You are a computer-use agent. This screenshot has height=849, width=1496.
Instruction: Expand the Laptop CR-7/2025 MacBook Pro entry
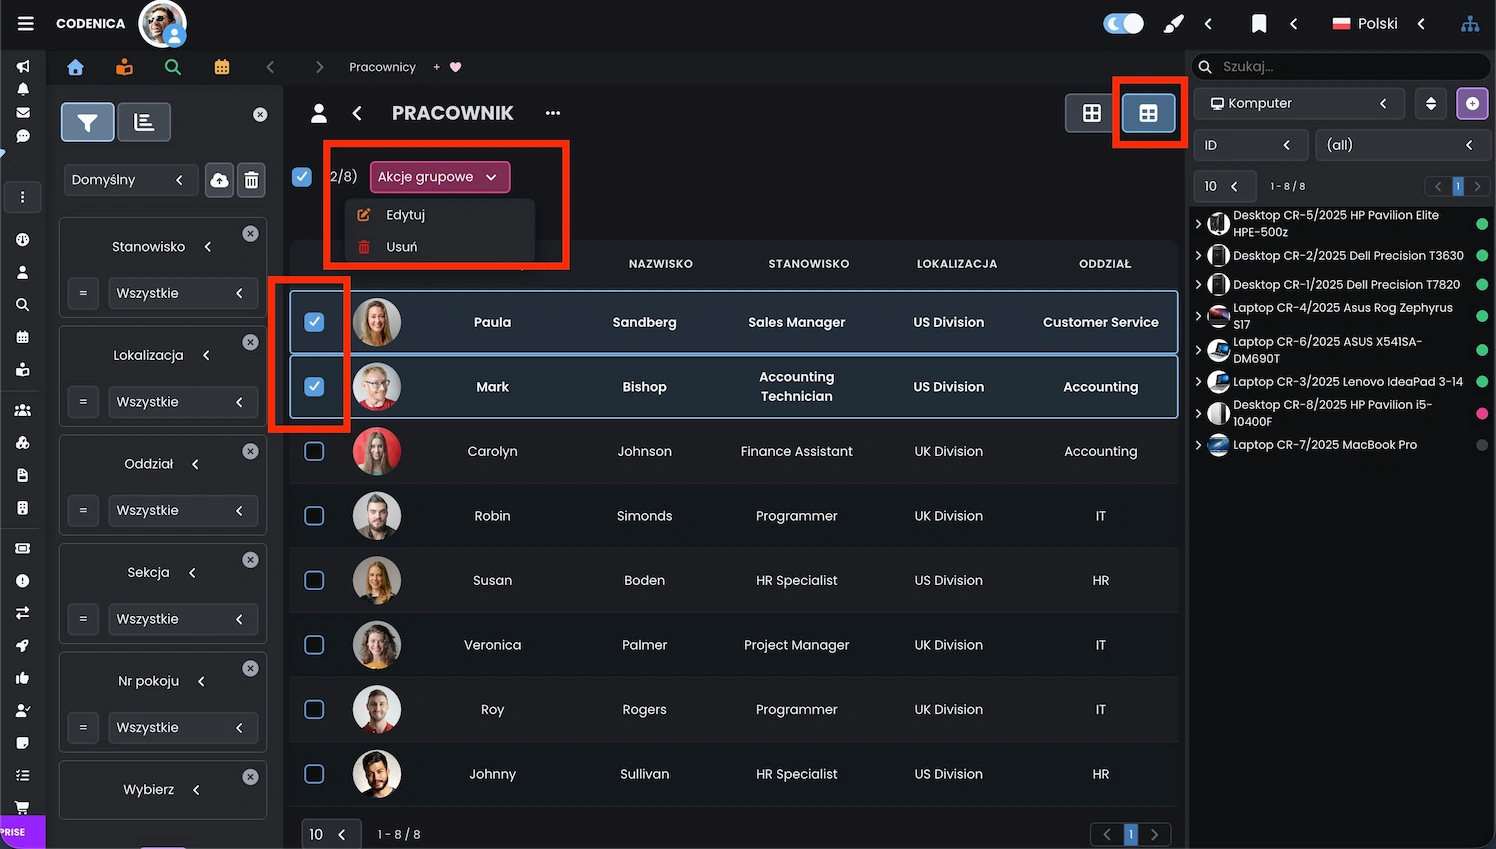[x=1199, y=446]
